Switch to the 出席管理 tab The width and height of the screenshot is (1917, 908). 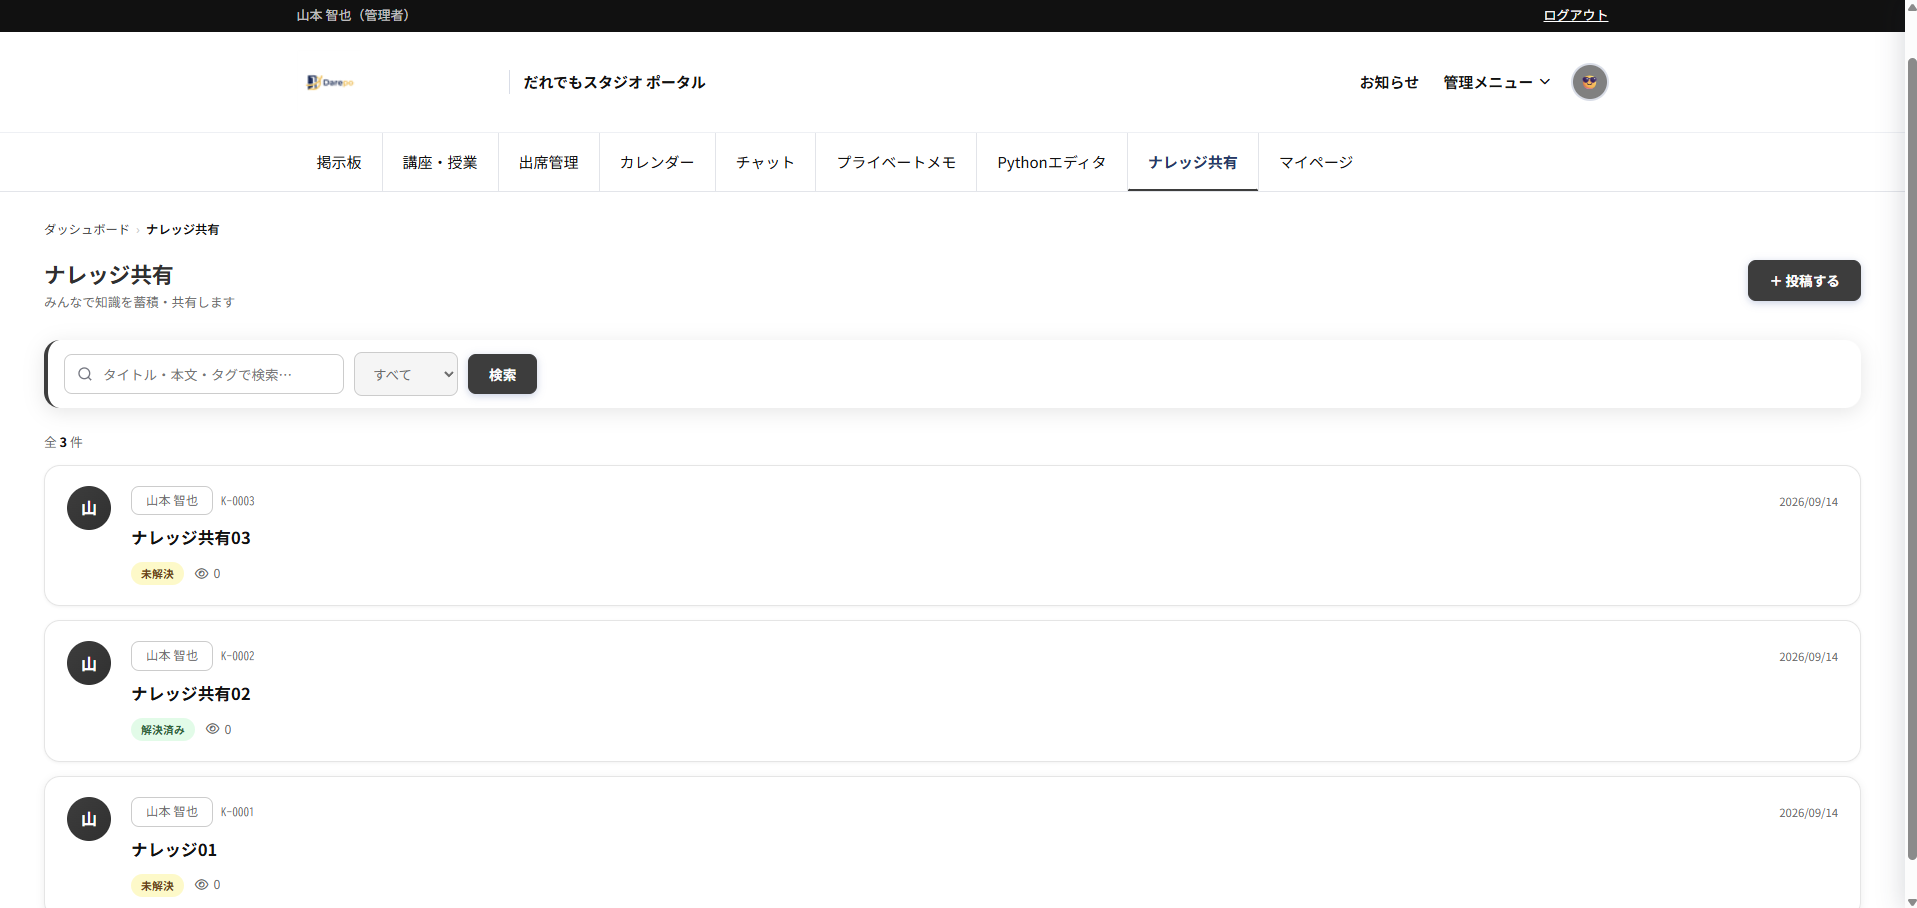(549, 162)
